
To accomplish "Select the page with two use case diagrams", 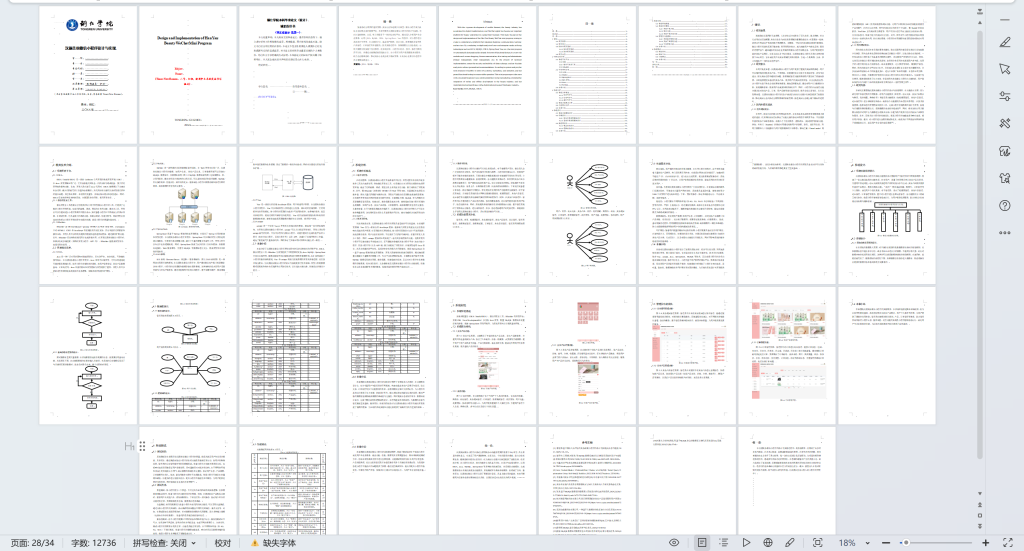I will (x=587, y=215).
